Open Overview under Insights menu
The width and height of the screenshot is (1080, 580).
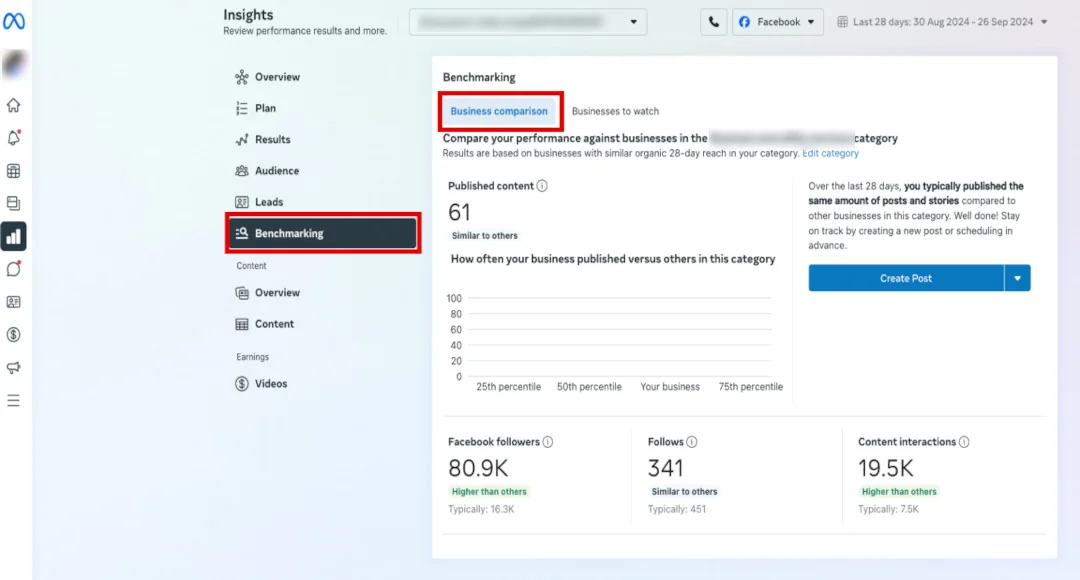click(277, 77)
